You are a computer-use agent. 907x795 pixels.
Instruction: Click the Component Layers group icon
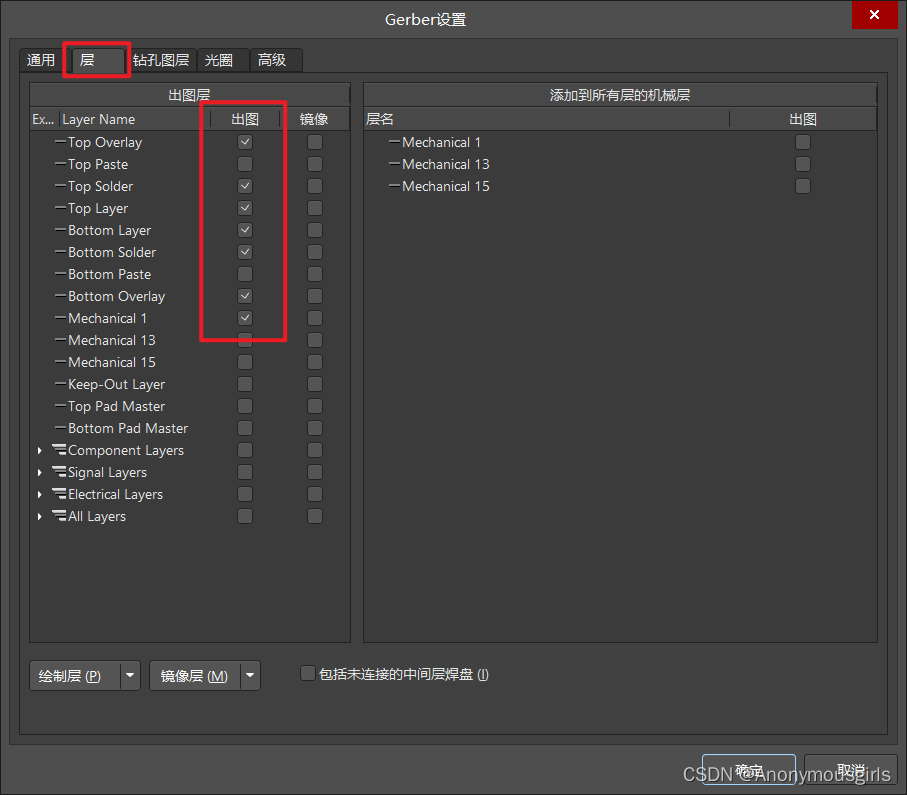(59, 451)
